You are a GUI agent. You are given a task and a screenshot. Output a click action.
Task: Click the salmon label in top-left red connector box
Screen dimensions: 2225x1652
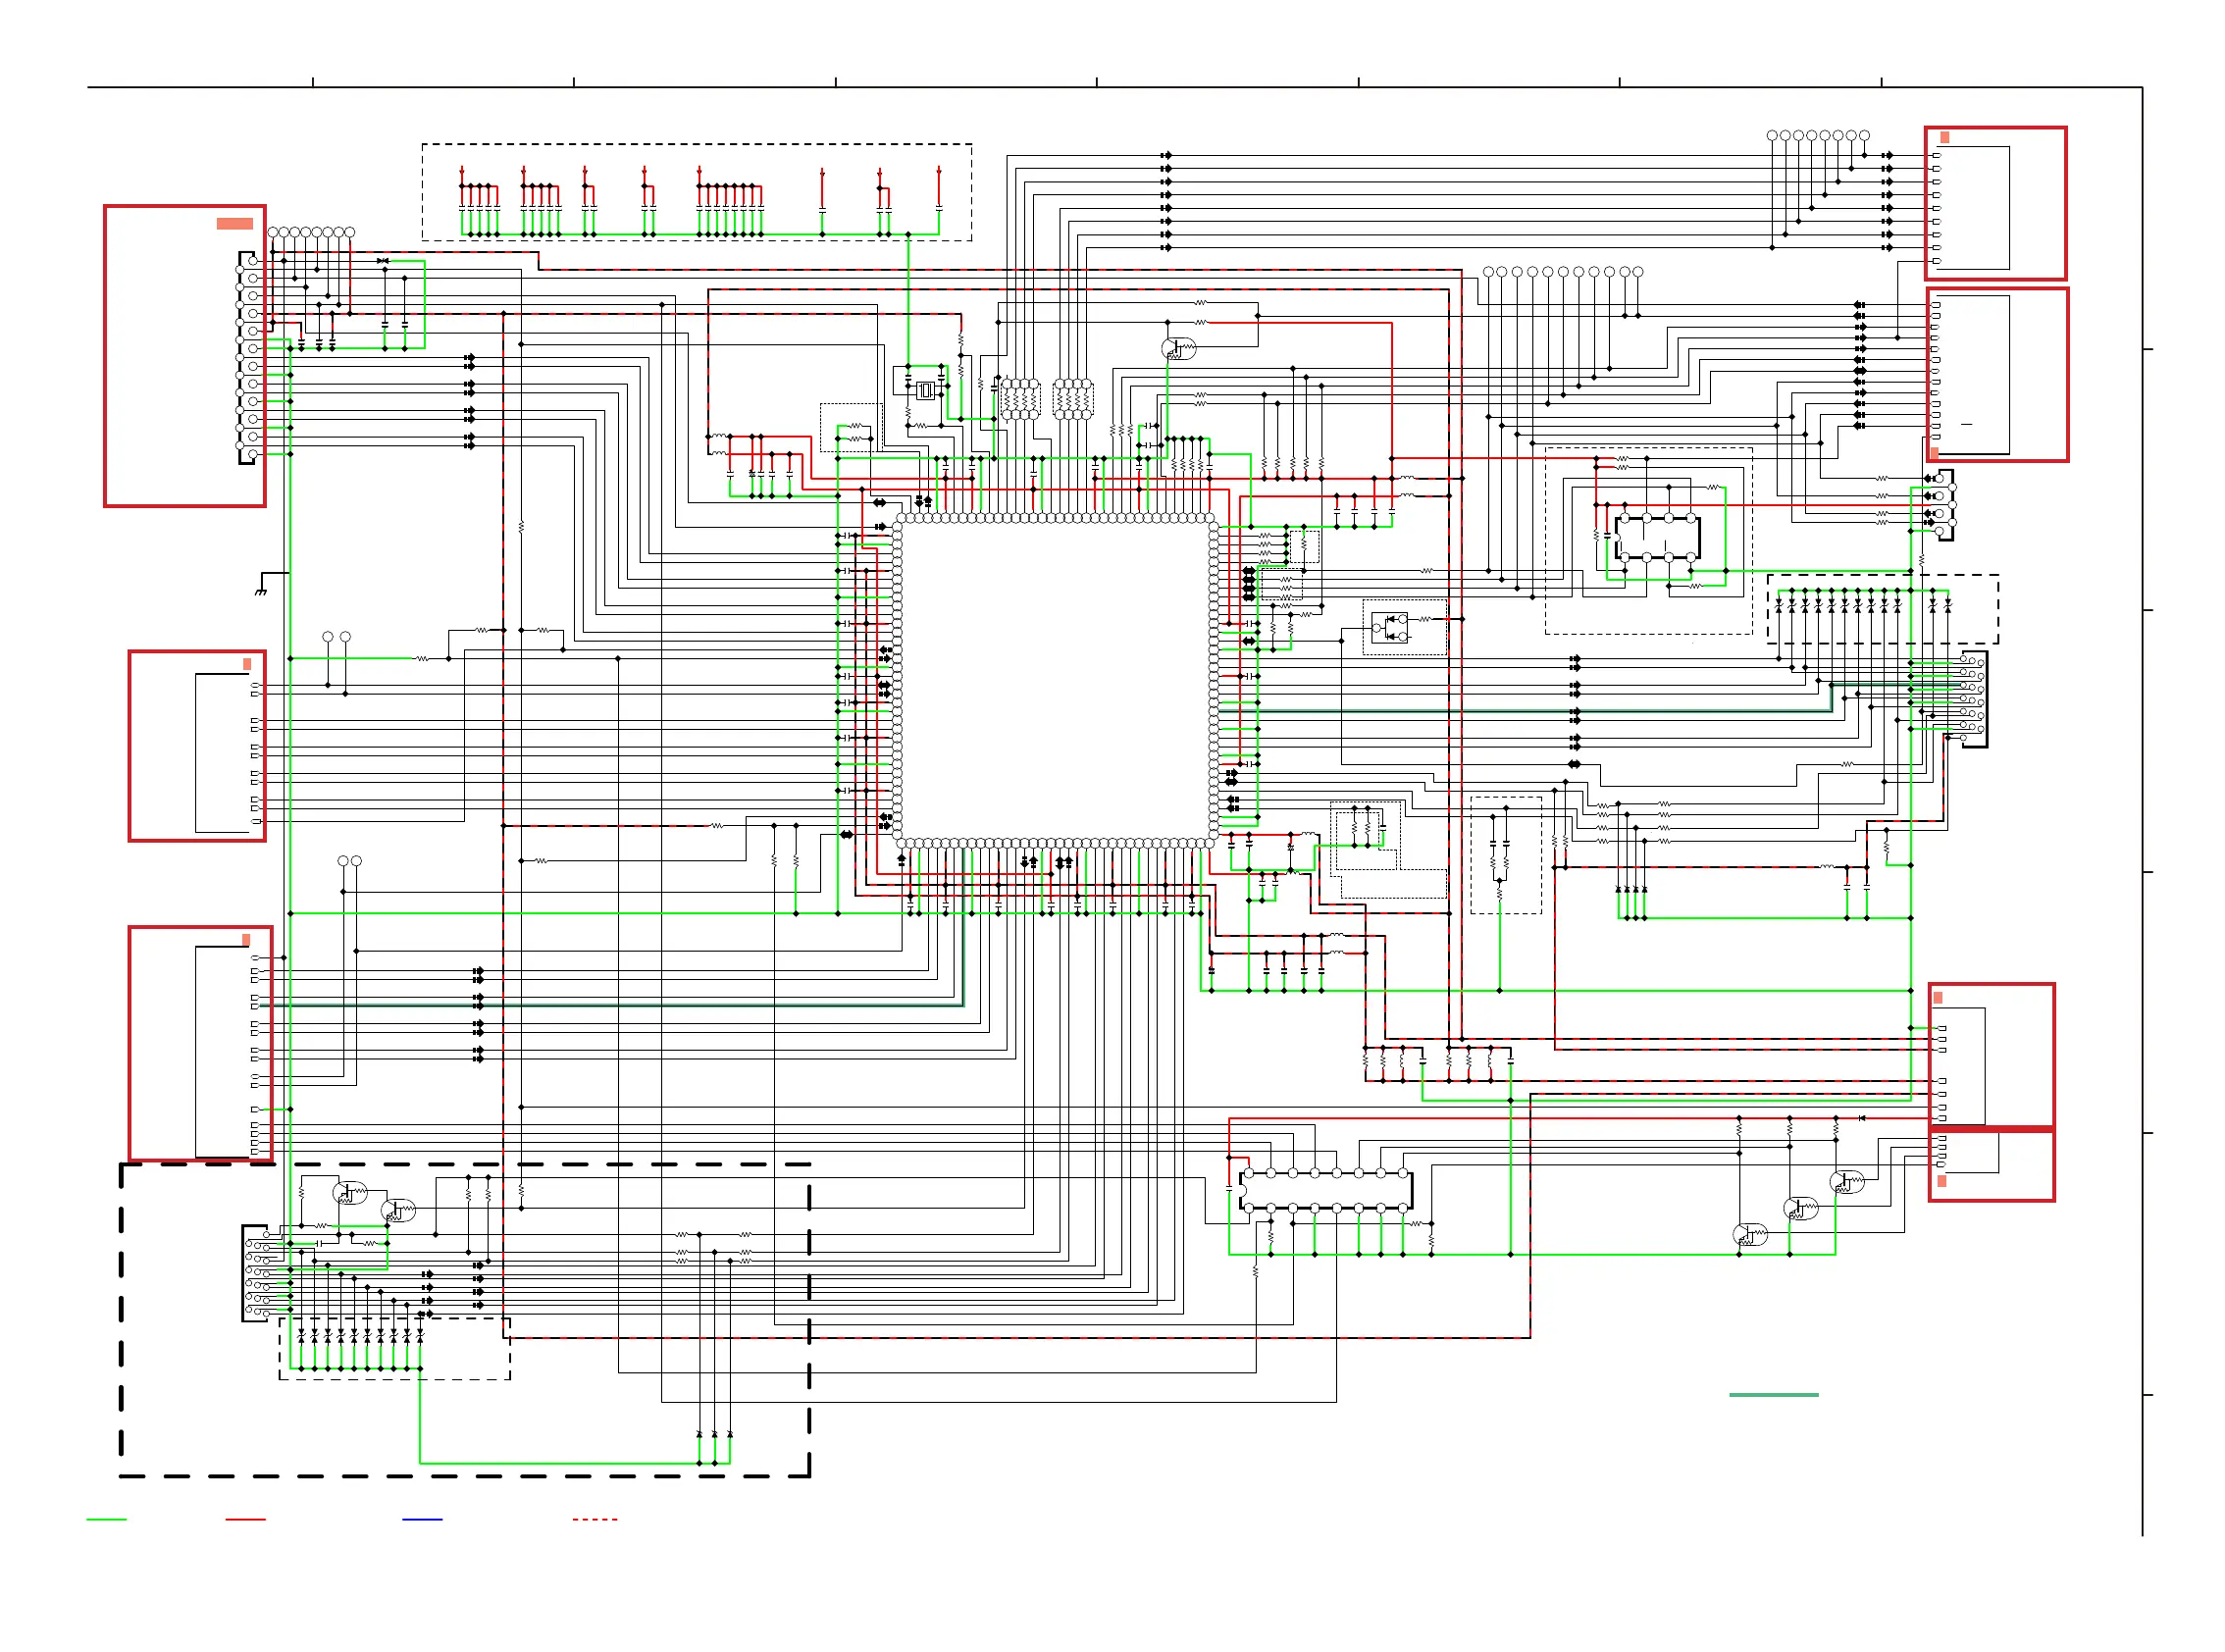tap(235, 223)
